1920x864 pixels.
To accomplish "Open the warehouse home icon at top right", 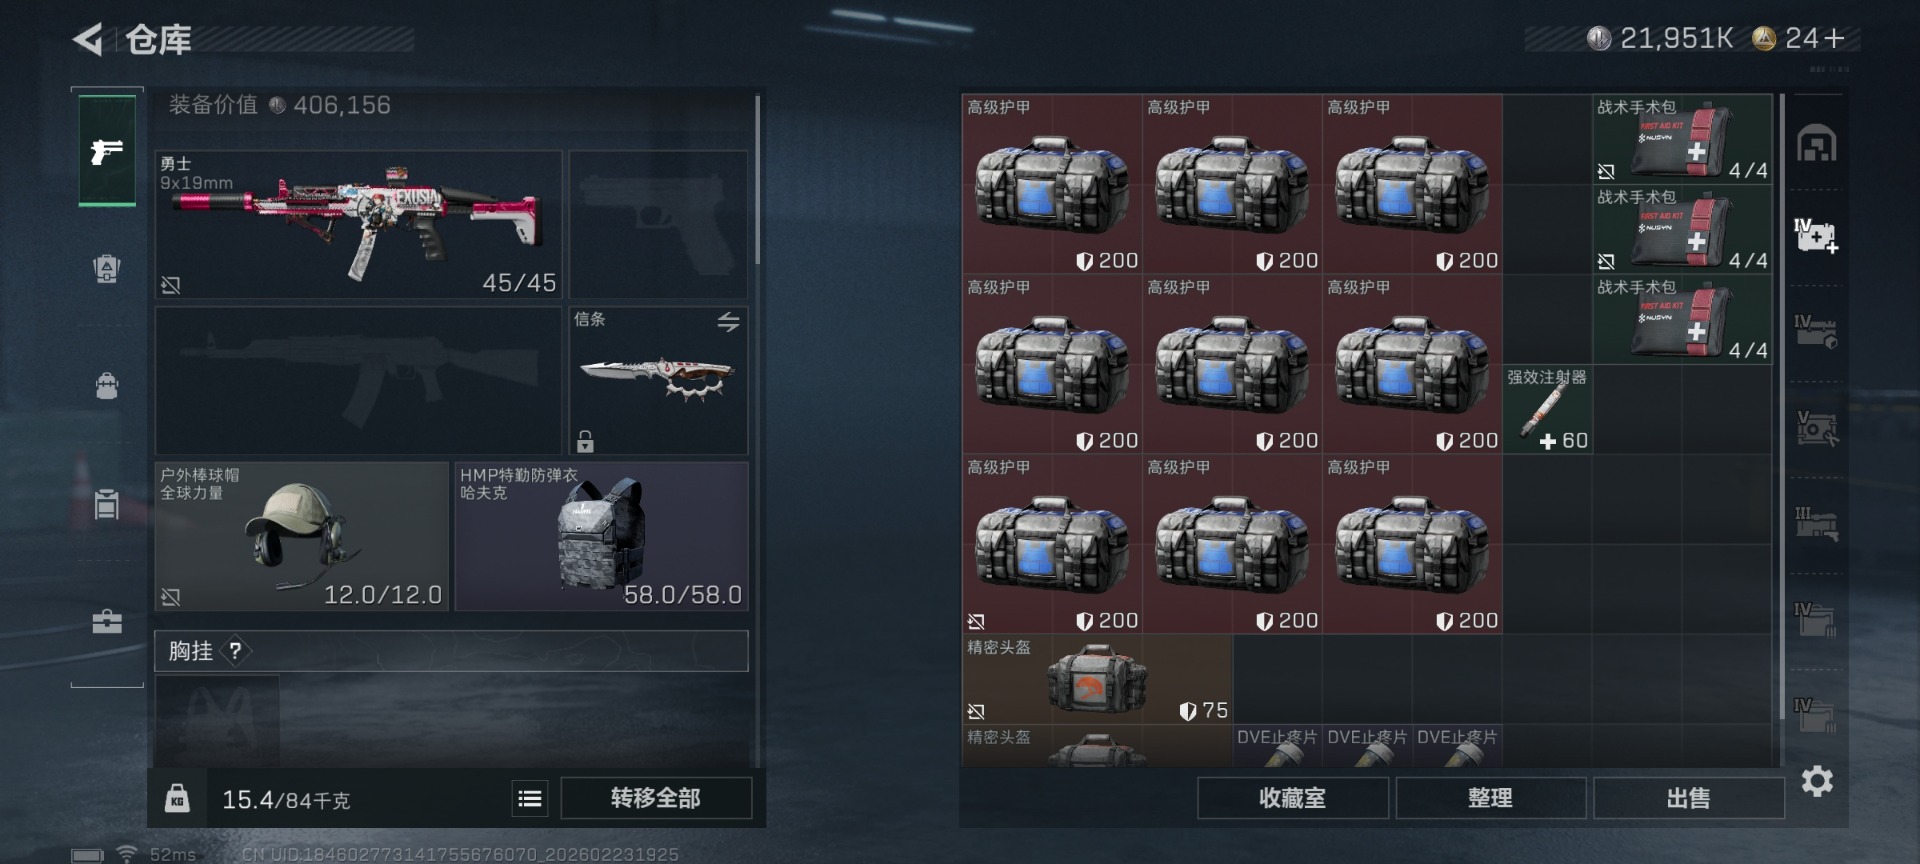I will click(x=1816, y=144).
